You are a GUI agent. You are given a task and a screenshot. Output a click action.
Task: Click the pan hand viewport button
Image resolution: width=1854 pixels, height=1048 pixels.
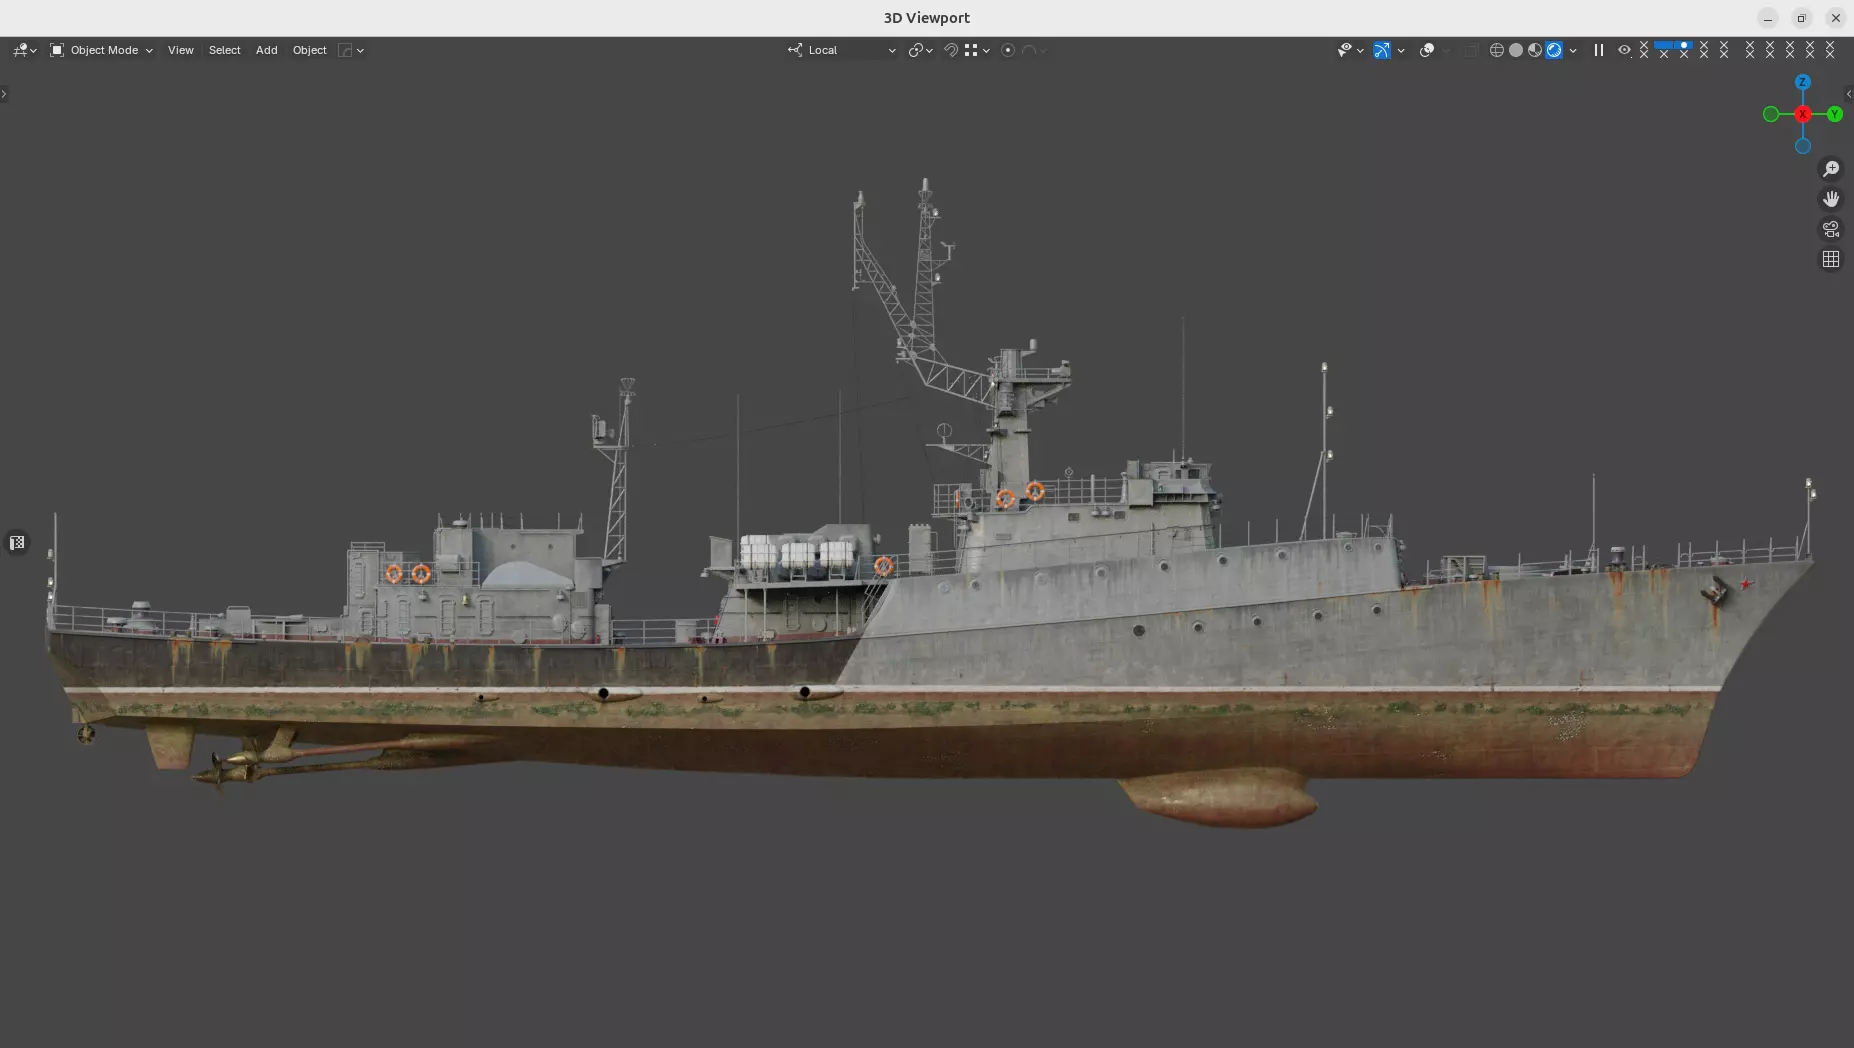coord(1831,199)
